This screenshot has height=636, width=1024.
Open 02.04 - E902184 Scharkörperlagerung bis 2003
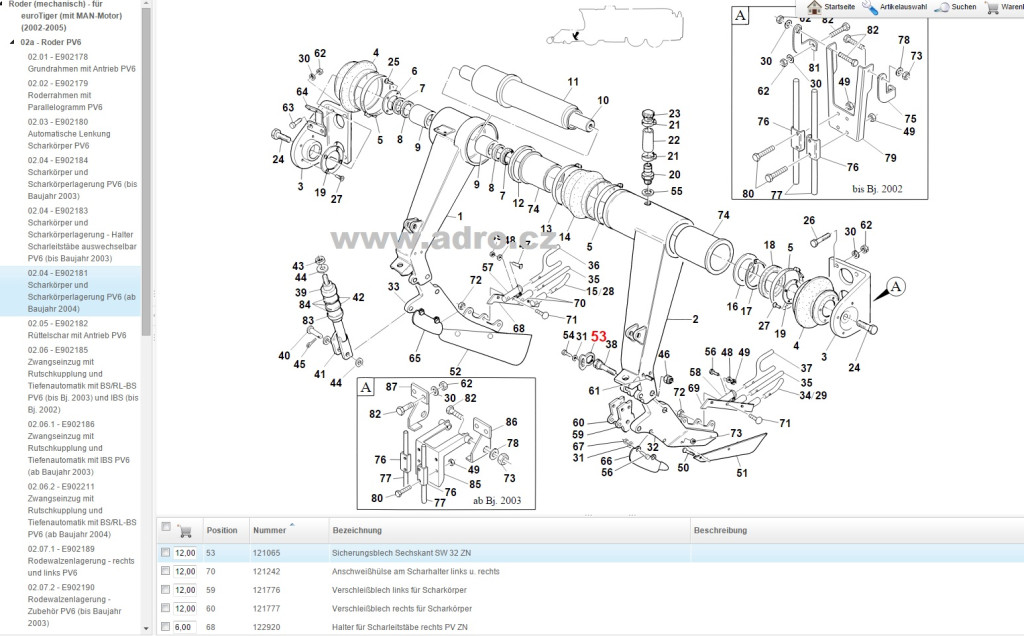(82, 178)
